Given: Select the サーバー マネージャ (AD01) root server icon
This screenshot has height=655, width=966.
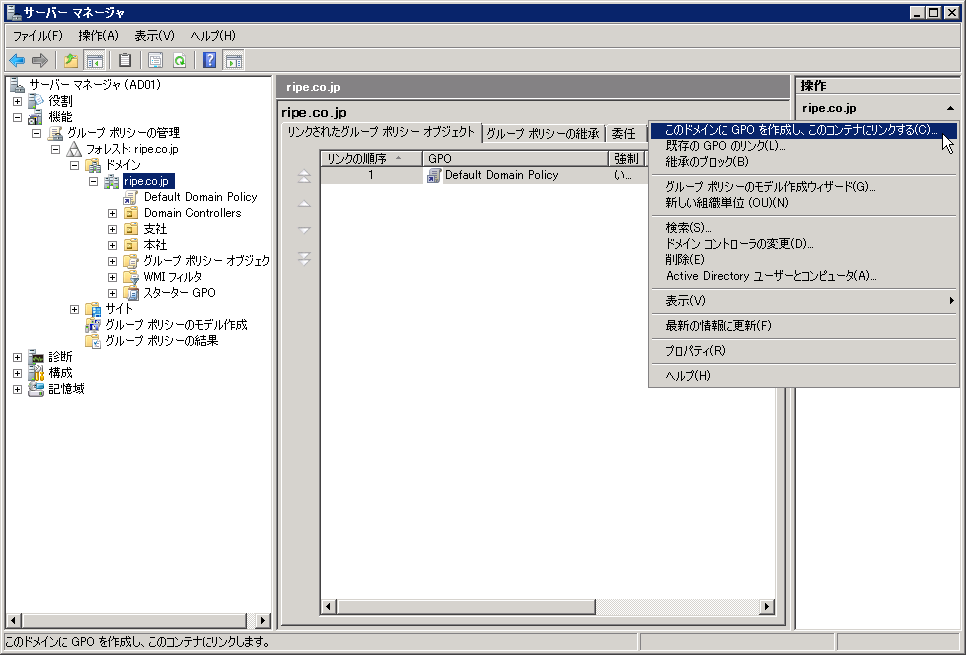Looking at the screenshot, I should tap(17, 84).
